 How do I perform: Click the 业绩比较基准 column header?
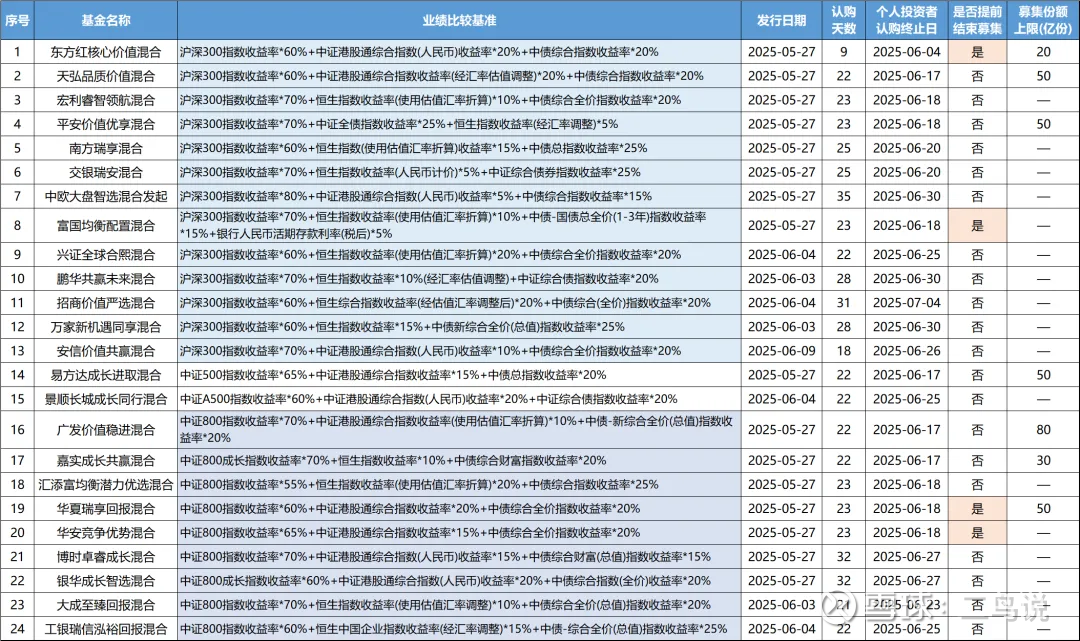(x=459, y=20)
